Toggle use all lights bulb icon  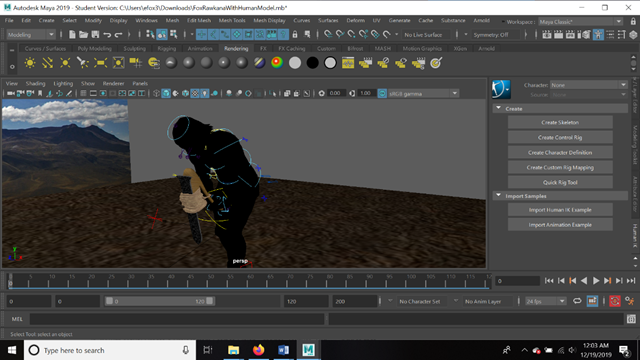click(204, 93)
